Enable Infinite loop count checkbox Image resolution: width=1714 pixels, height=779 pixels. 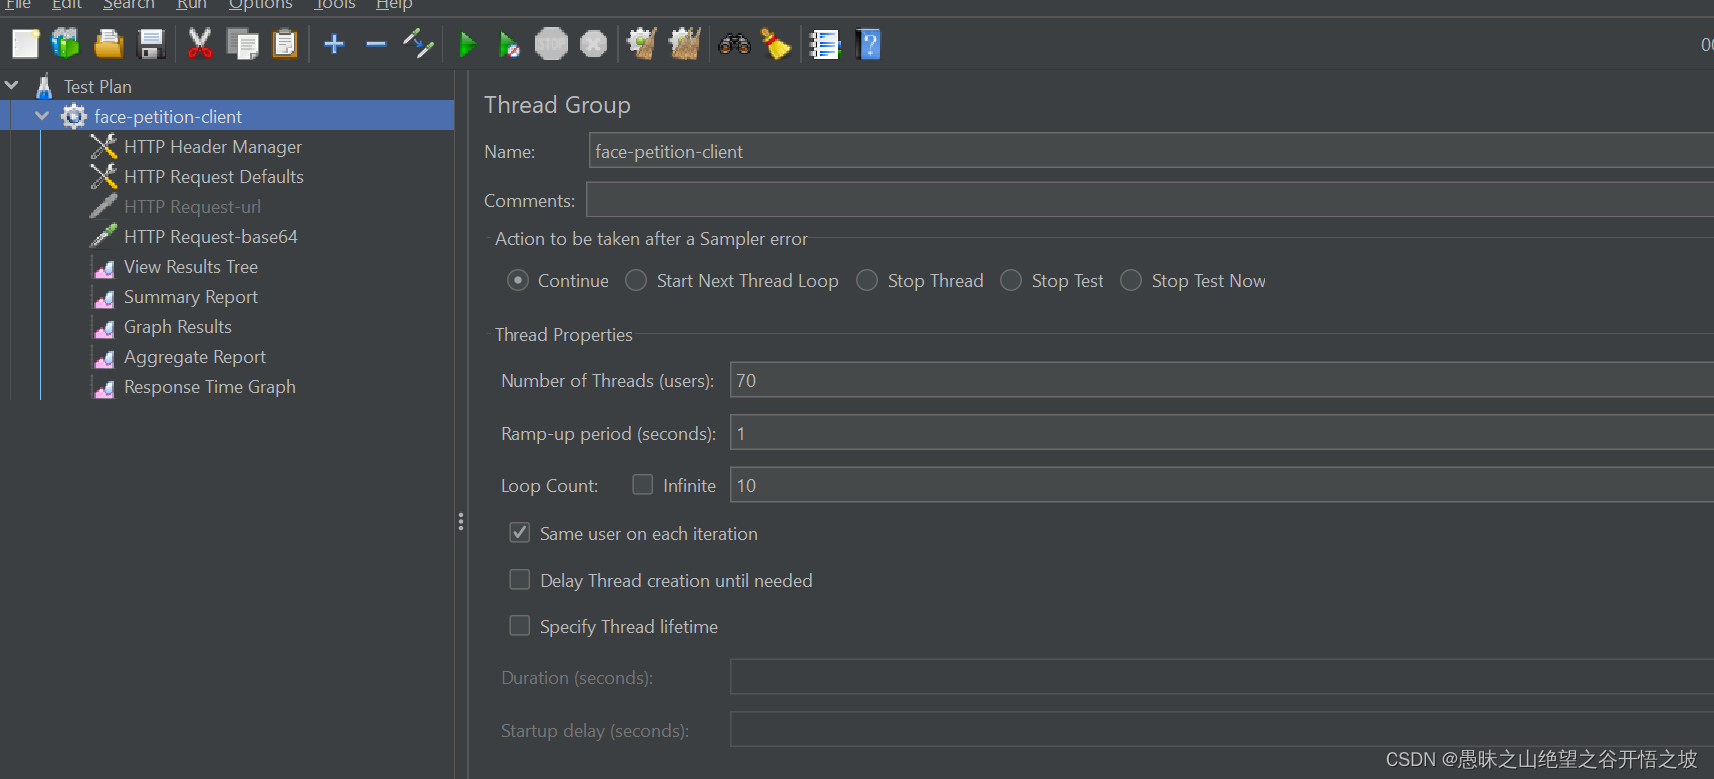pos(643,485)
